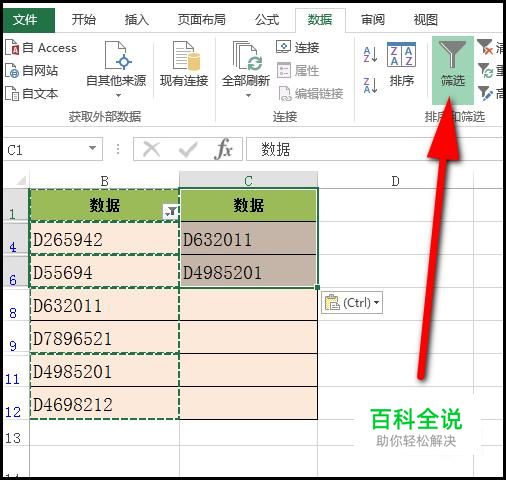Select column C header
This screenshot has height=480, width=506.
[248, 180]
